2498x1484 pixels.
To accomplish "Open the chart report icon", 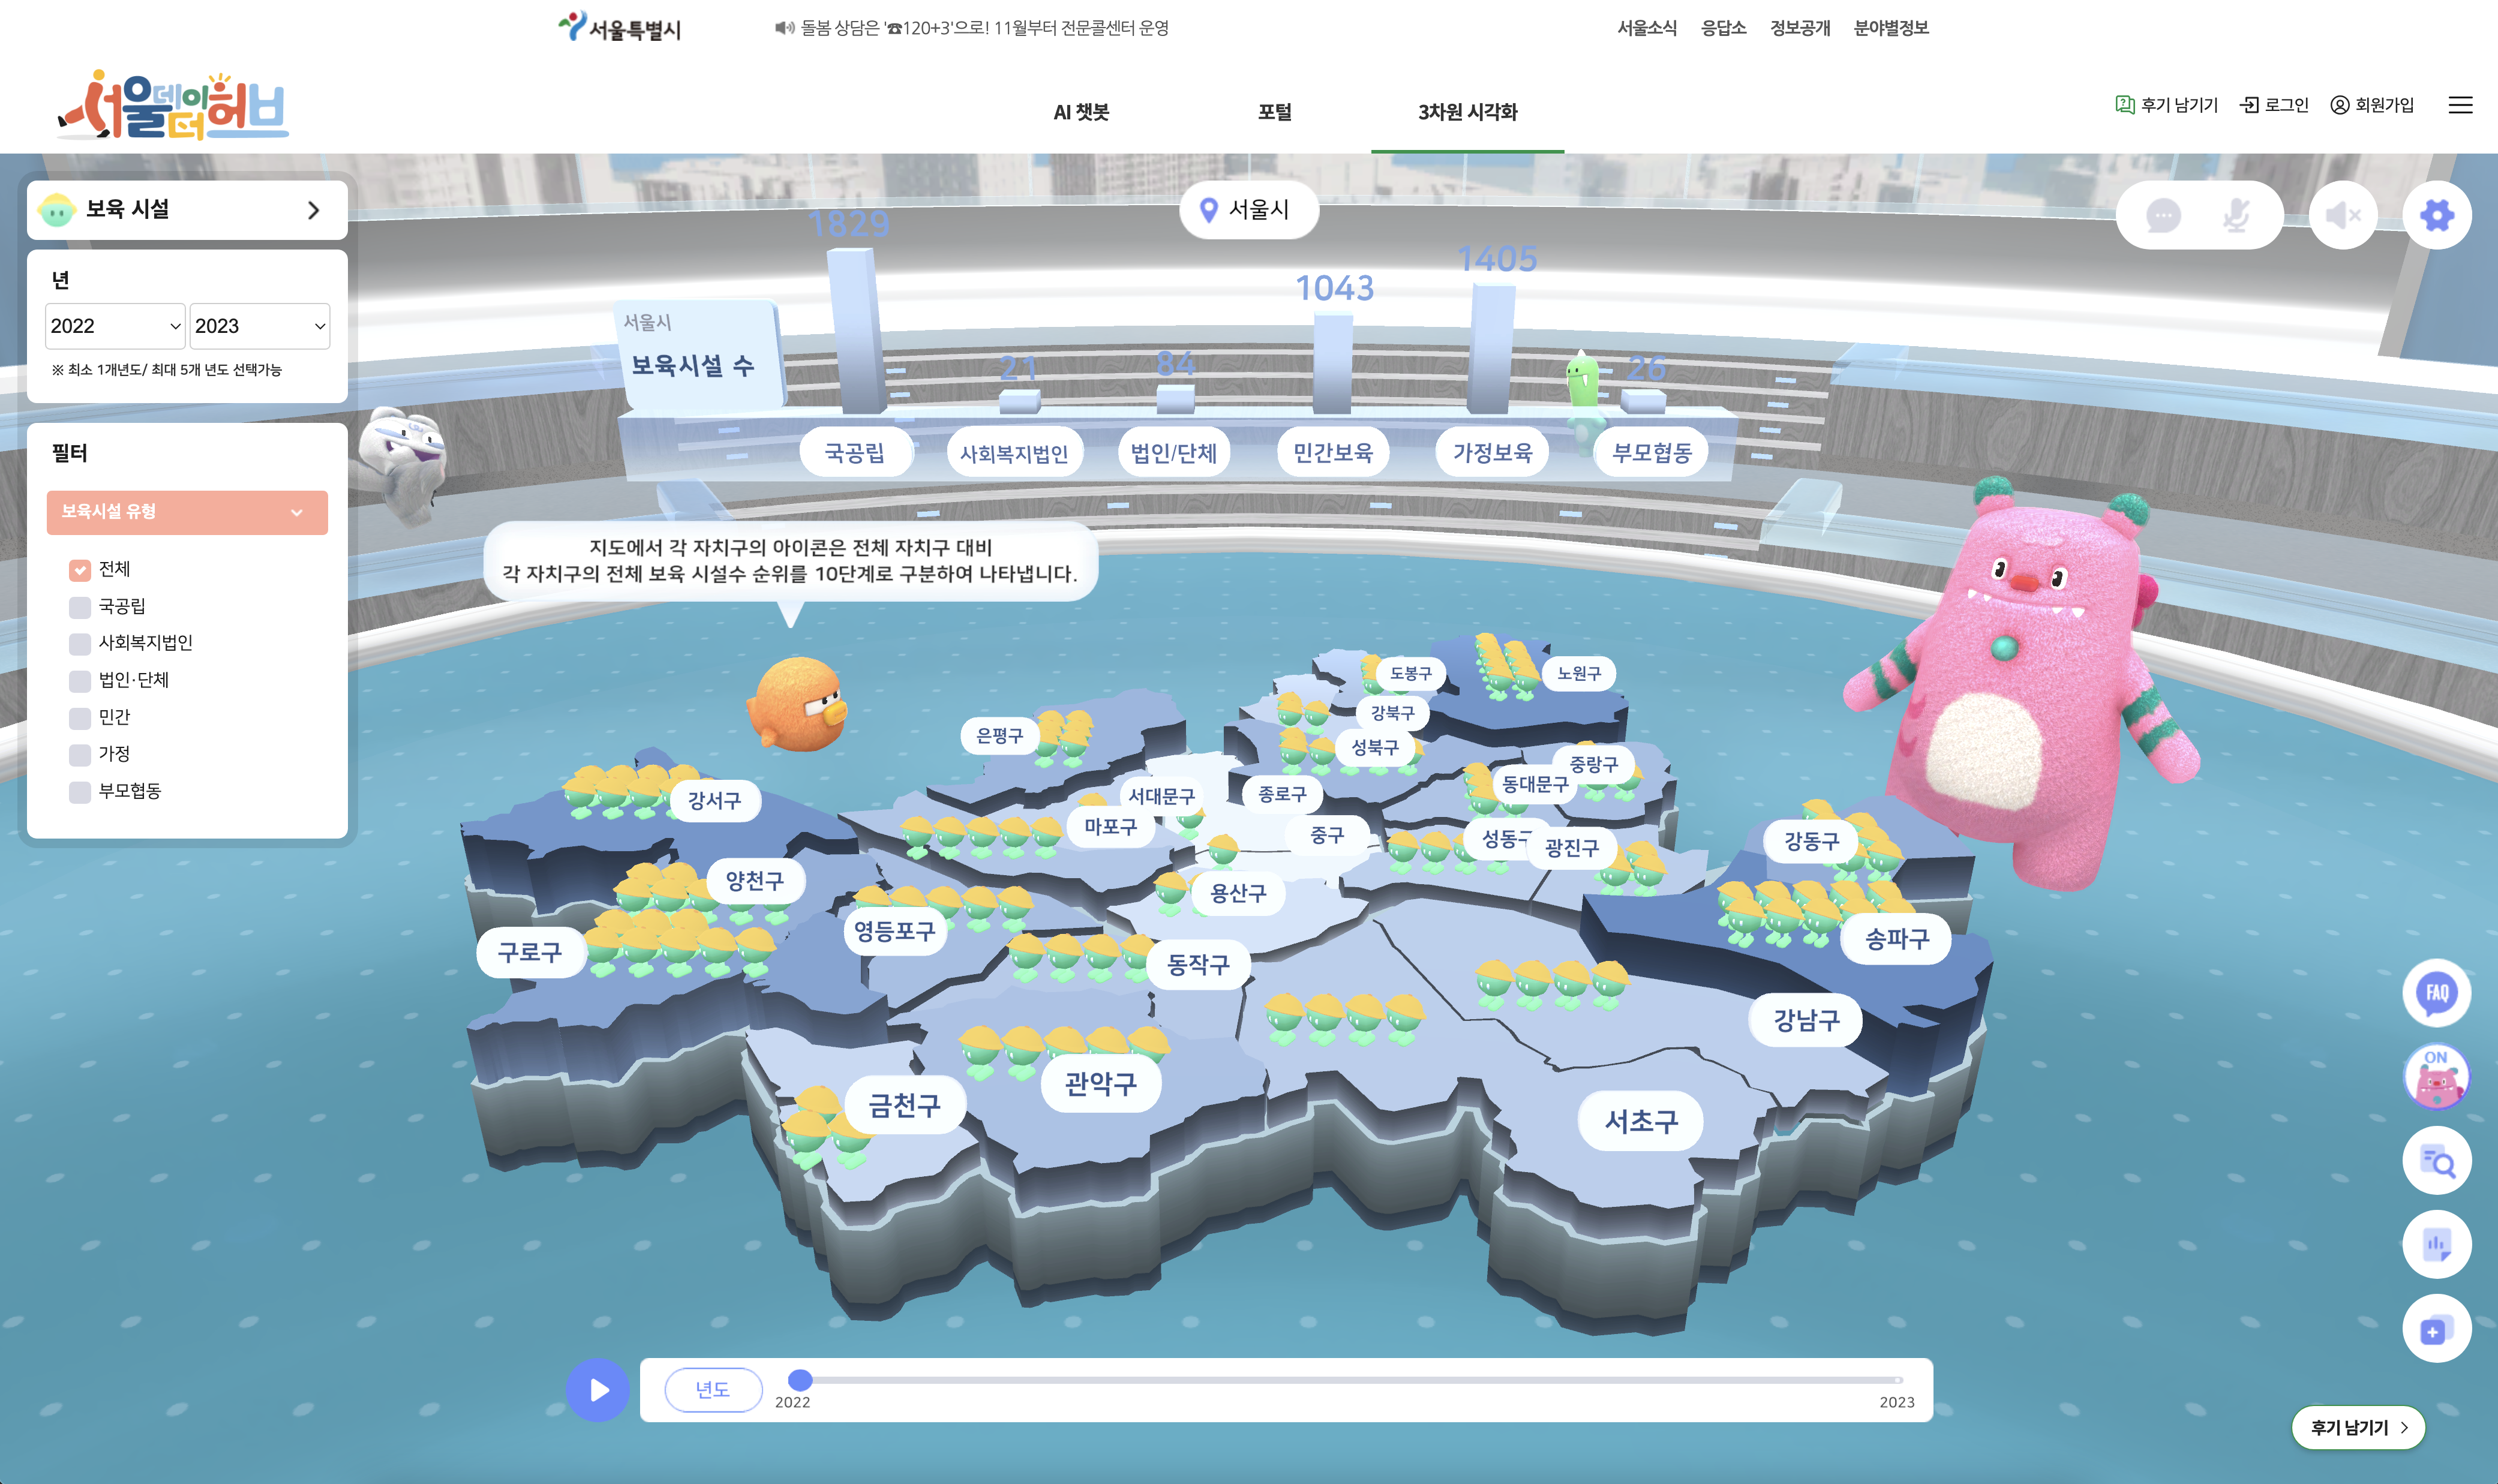I will (x=2436, y=1245).
